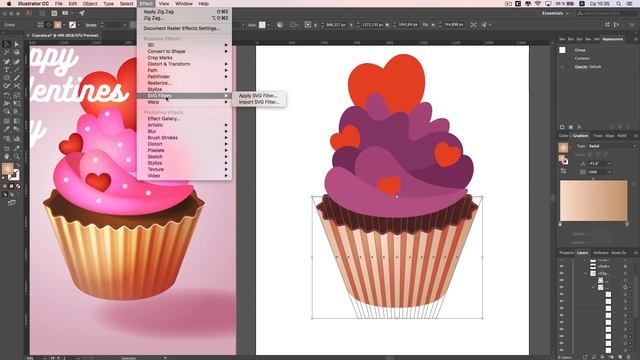Screen dimensions: 640x360
Task: Select the Gradient tool in toolbox
Action: pos(17,121)
